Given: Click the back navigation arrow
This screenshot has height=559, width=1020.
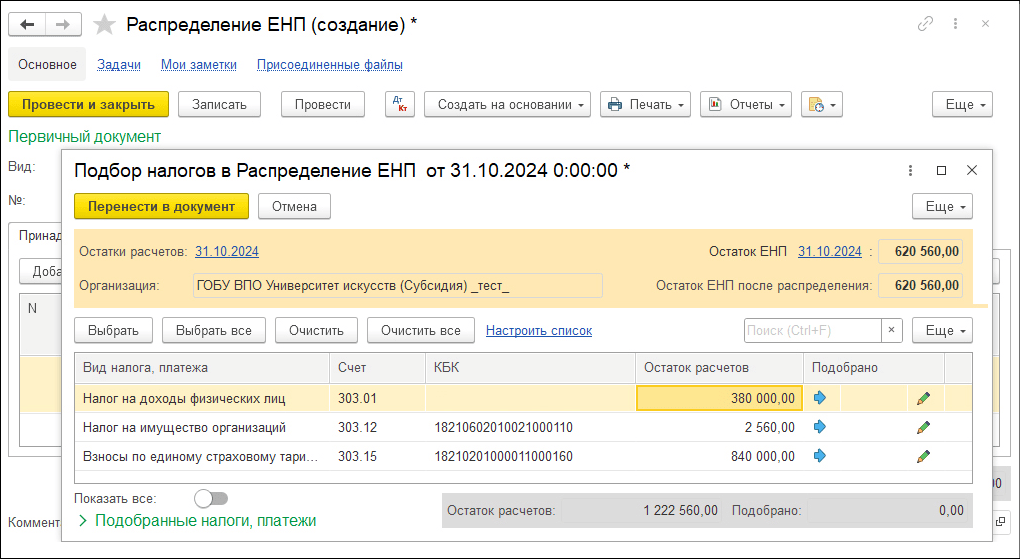Looking at the screenshot, I should pyautogui.click(x=27, y=24).
